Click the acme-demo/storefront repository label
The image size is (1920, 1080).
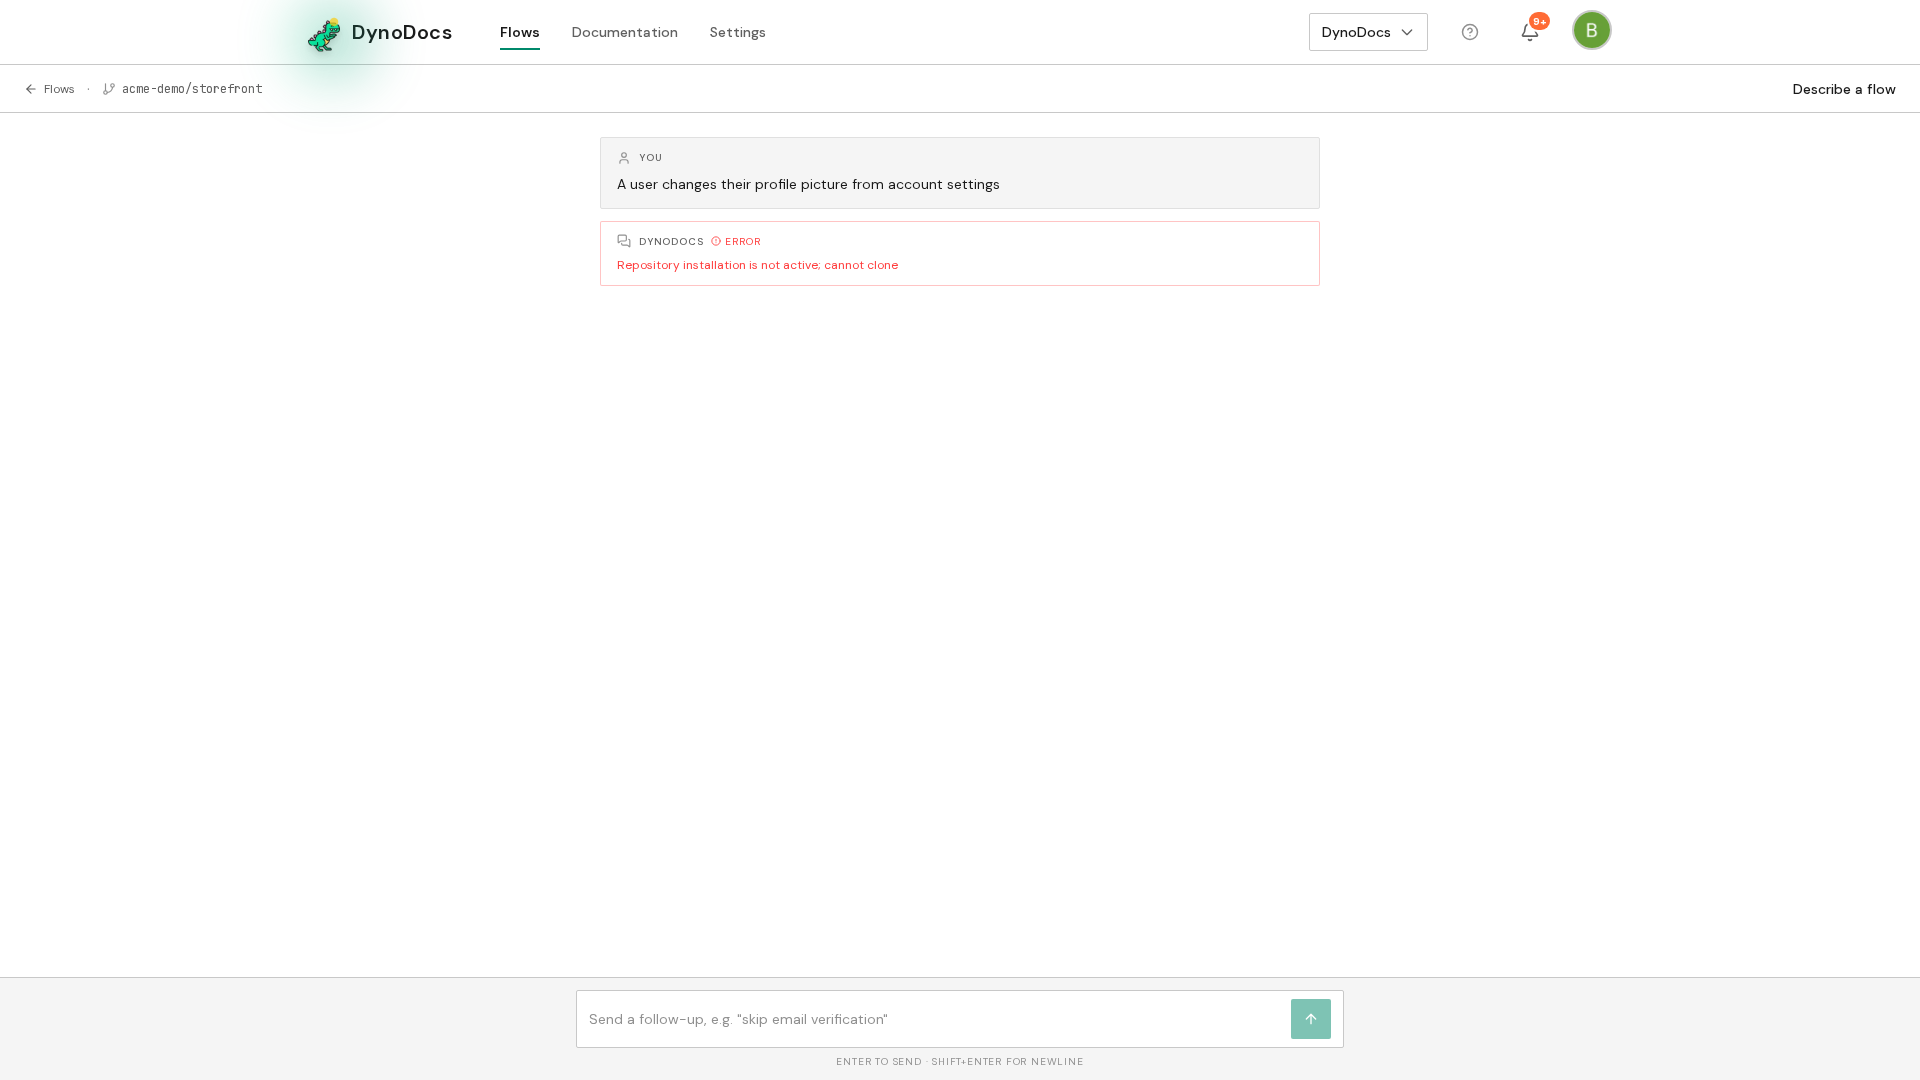pos(192,89)
